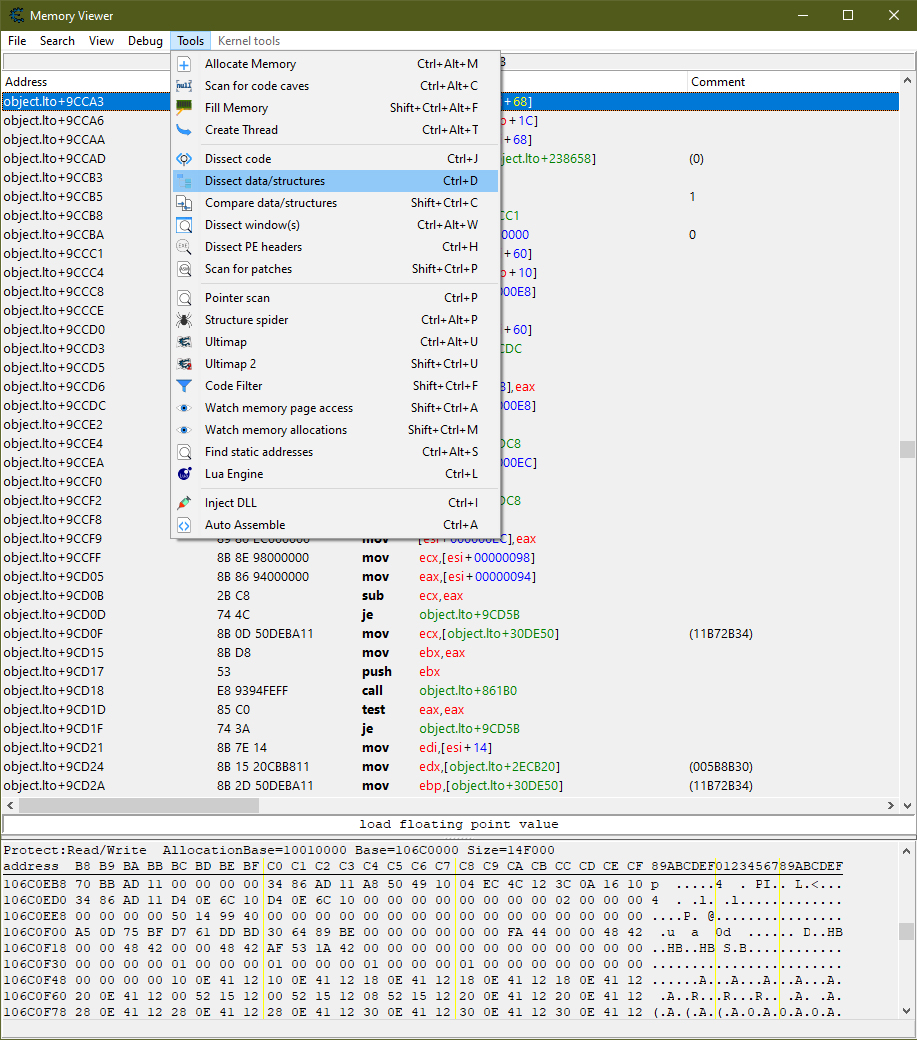This screenshot has width=917, height=1040.
Task: Click the Create Thread arrow icon
Action: [x=184, y=130]
